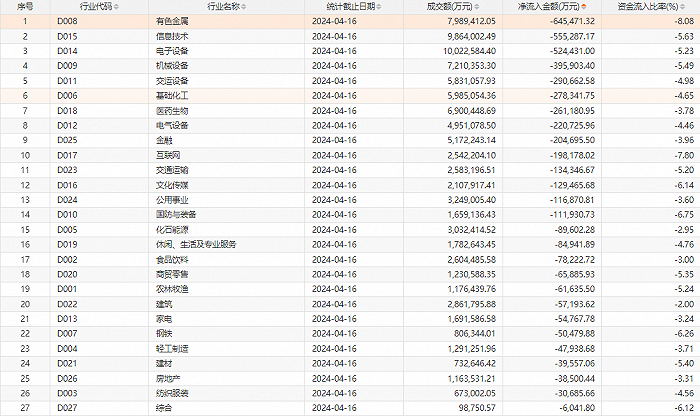Select the 综合 industry name
Image resolution: width=700 pixels, height=416 pixels.
tap(164, 408)
